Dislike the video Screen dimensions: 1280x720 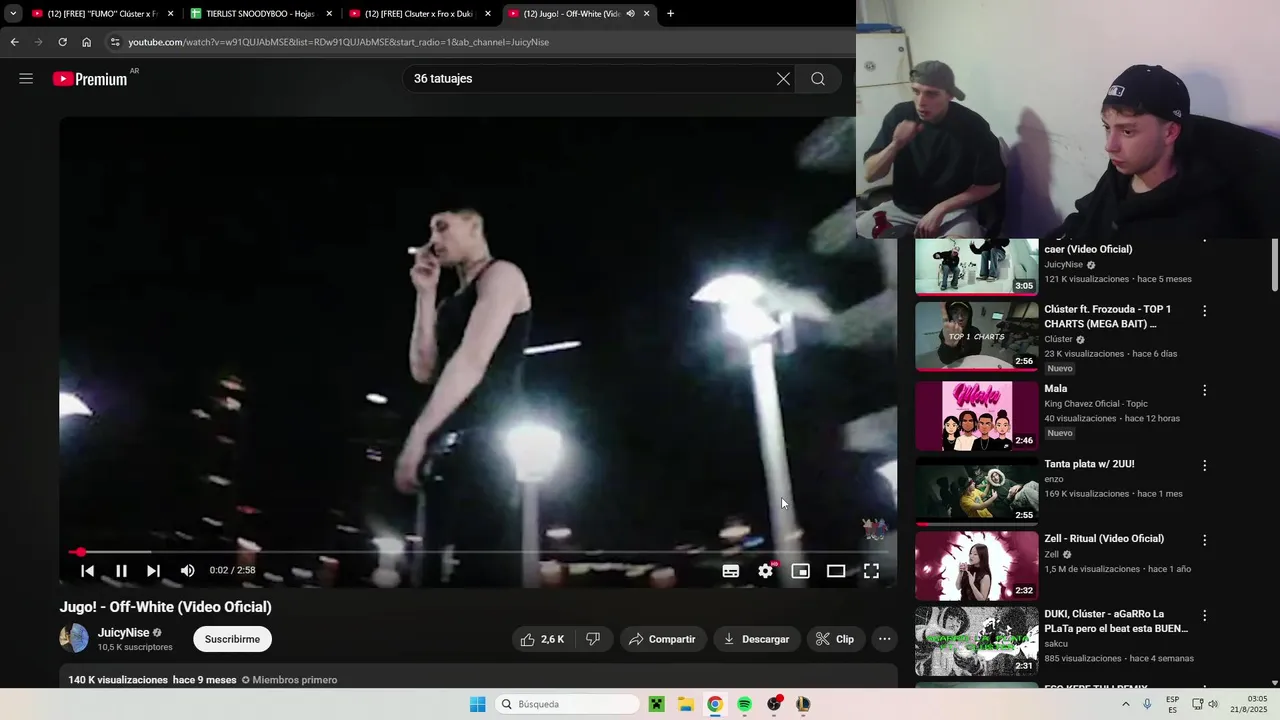(x=593, y=639)
